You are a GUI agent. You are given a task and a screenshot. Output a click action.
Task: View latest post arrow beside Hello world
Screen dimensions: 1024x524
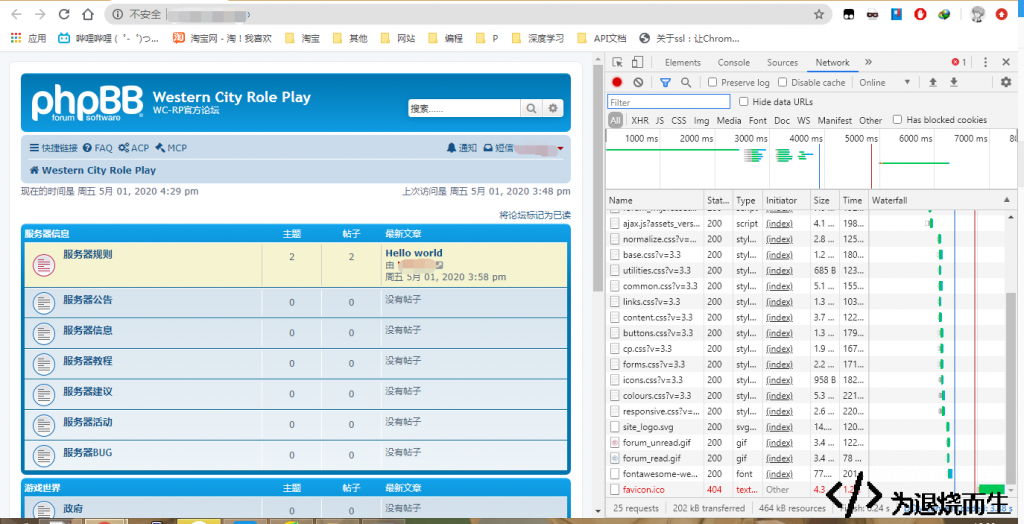[440, 265]
